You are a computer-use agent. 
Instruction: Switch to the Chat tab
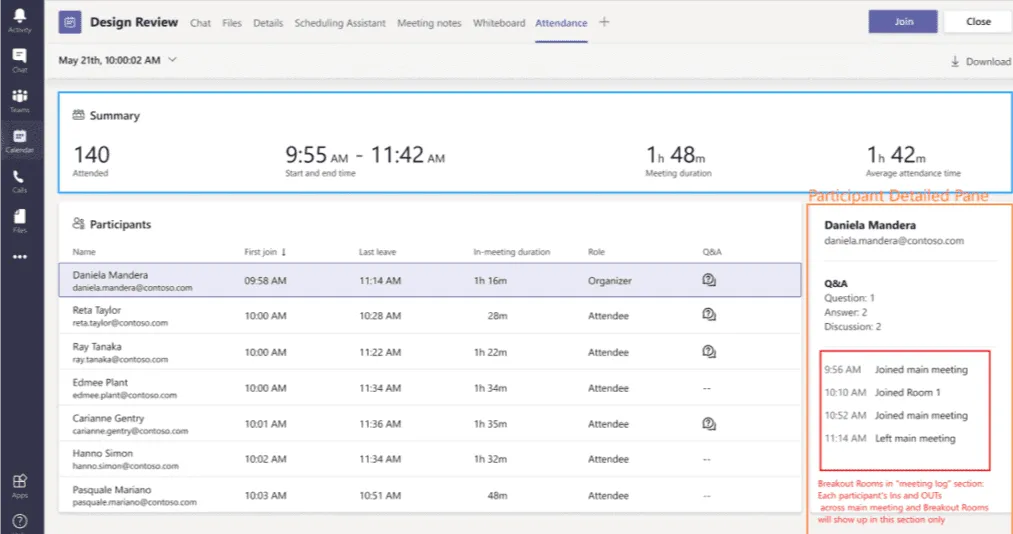[x=200, y=23]
